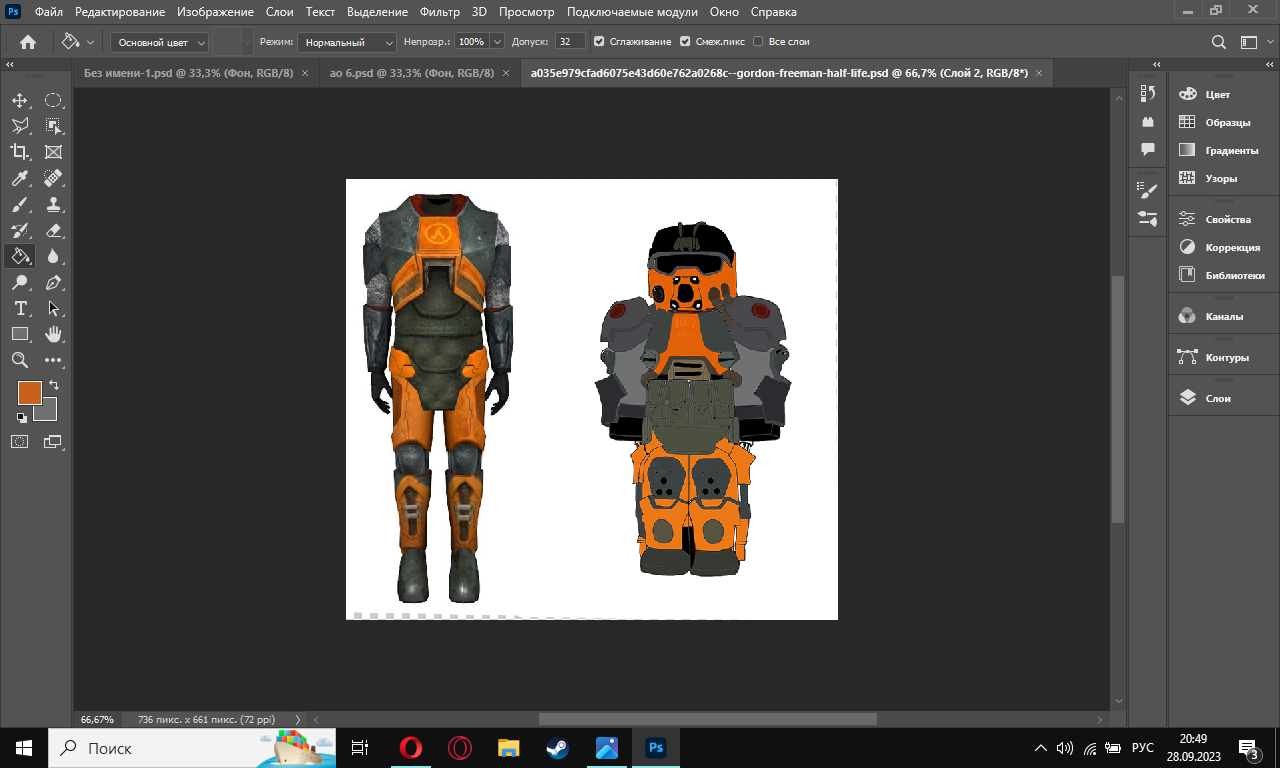Image resolution: width=1280 pixels, height=768 pixels.
Task: Select the Type tool
Action: pos(20,308)
